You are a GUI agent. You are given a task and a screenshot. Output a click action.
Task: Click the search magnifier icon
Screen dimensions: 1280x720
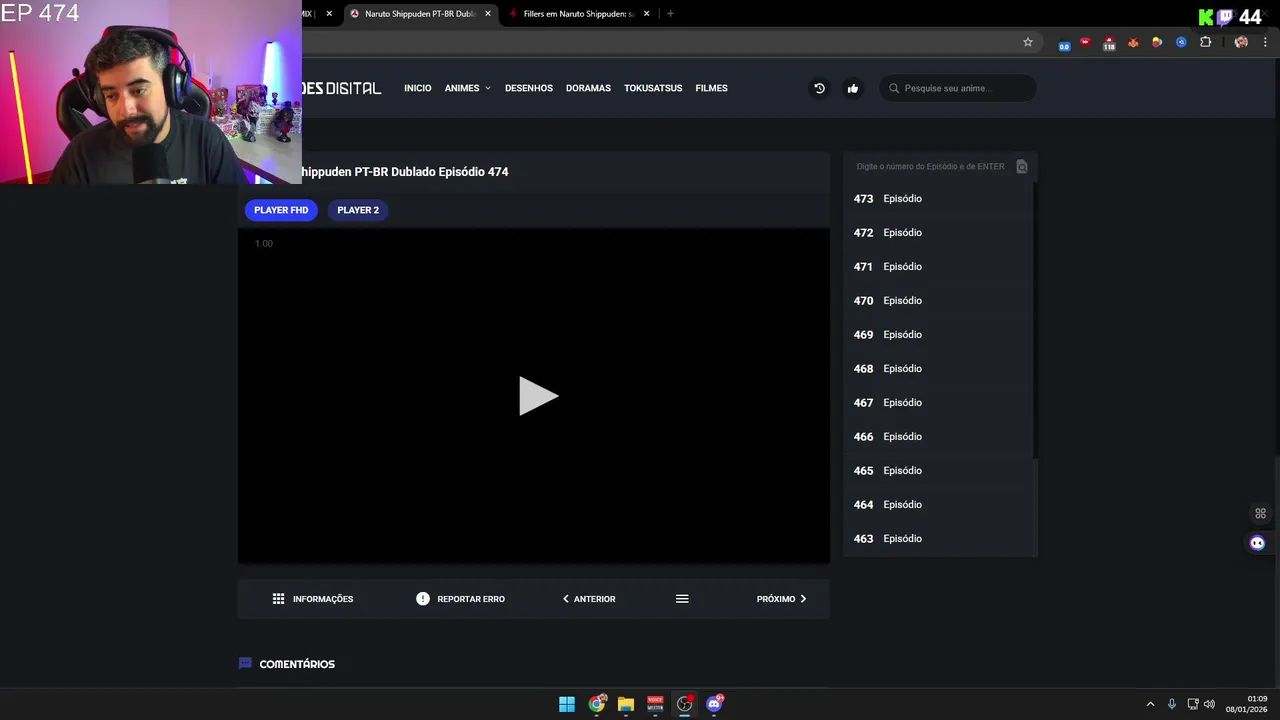click(x=894, y=88)
